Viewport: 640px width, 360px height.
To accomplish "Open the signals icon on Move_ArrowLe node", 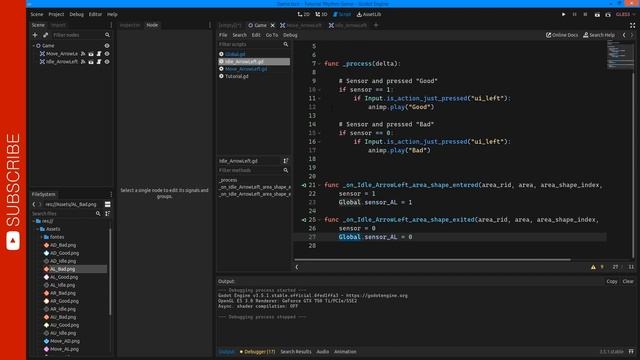I will [83, 54].
